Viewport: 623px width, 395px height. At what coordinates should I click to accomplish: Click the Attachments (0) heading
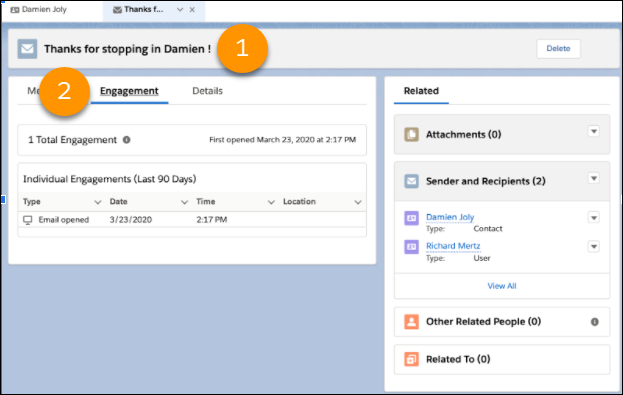(x=463, y=135)
